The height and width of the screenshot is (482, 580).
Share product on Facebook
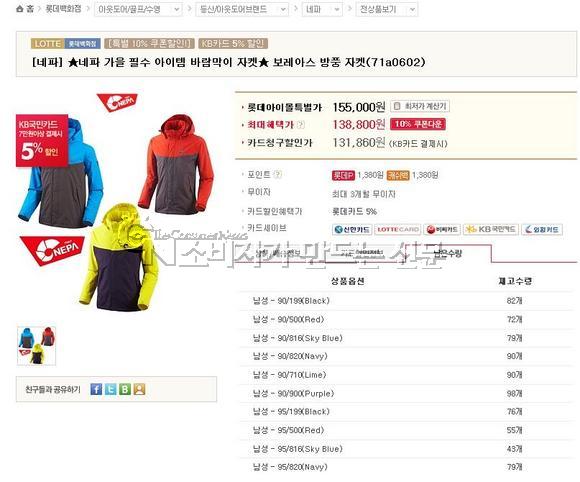pos(96,389)
